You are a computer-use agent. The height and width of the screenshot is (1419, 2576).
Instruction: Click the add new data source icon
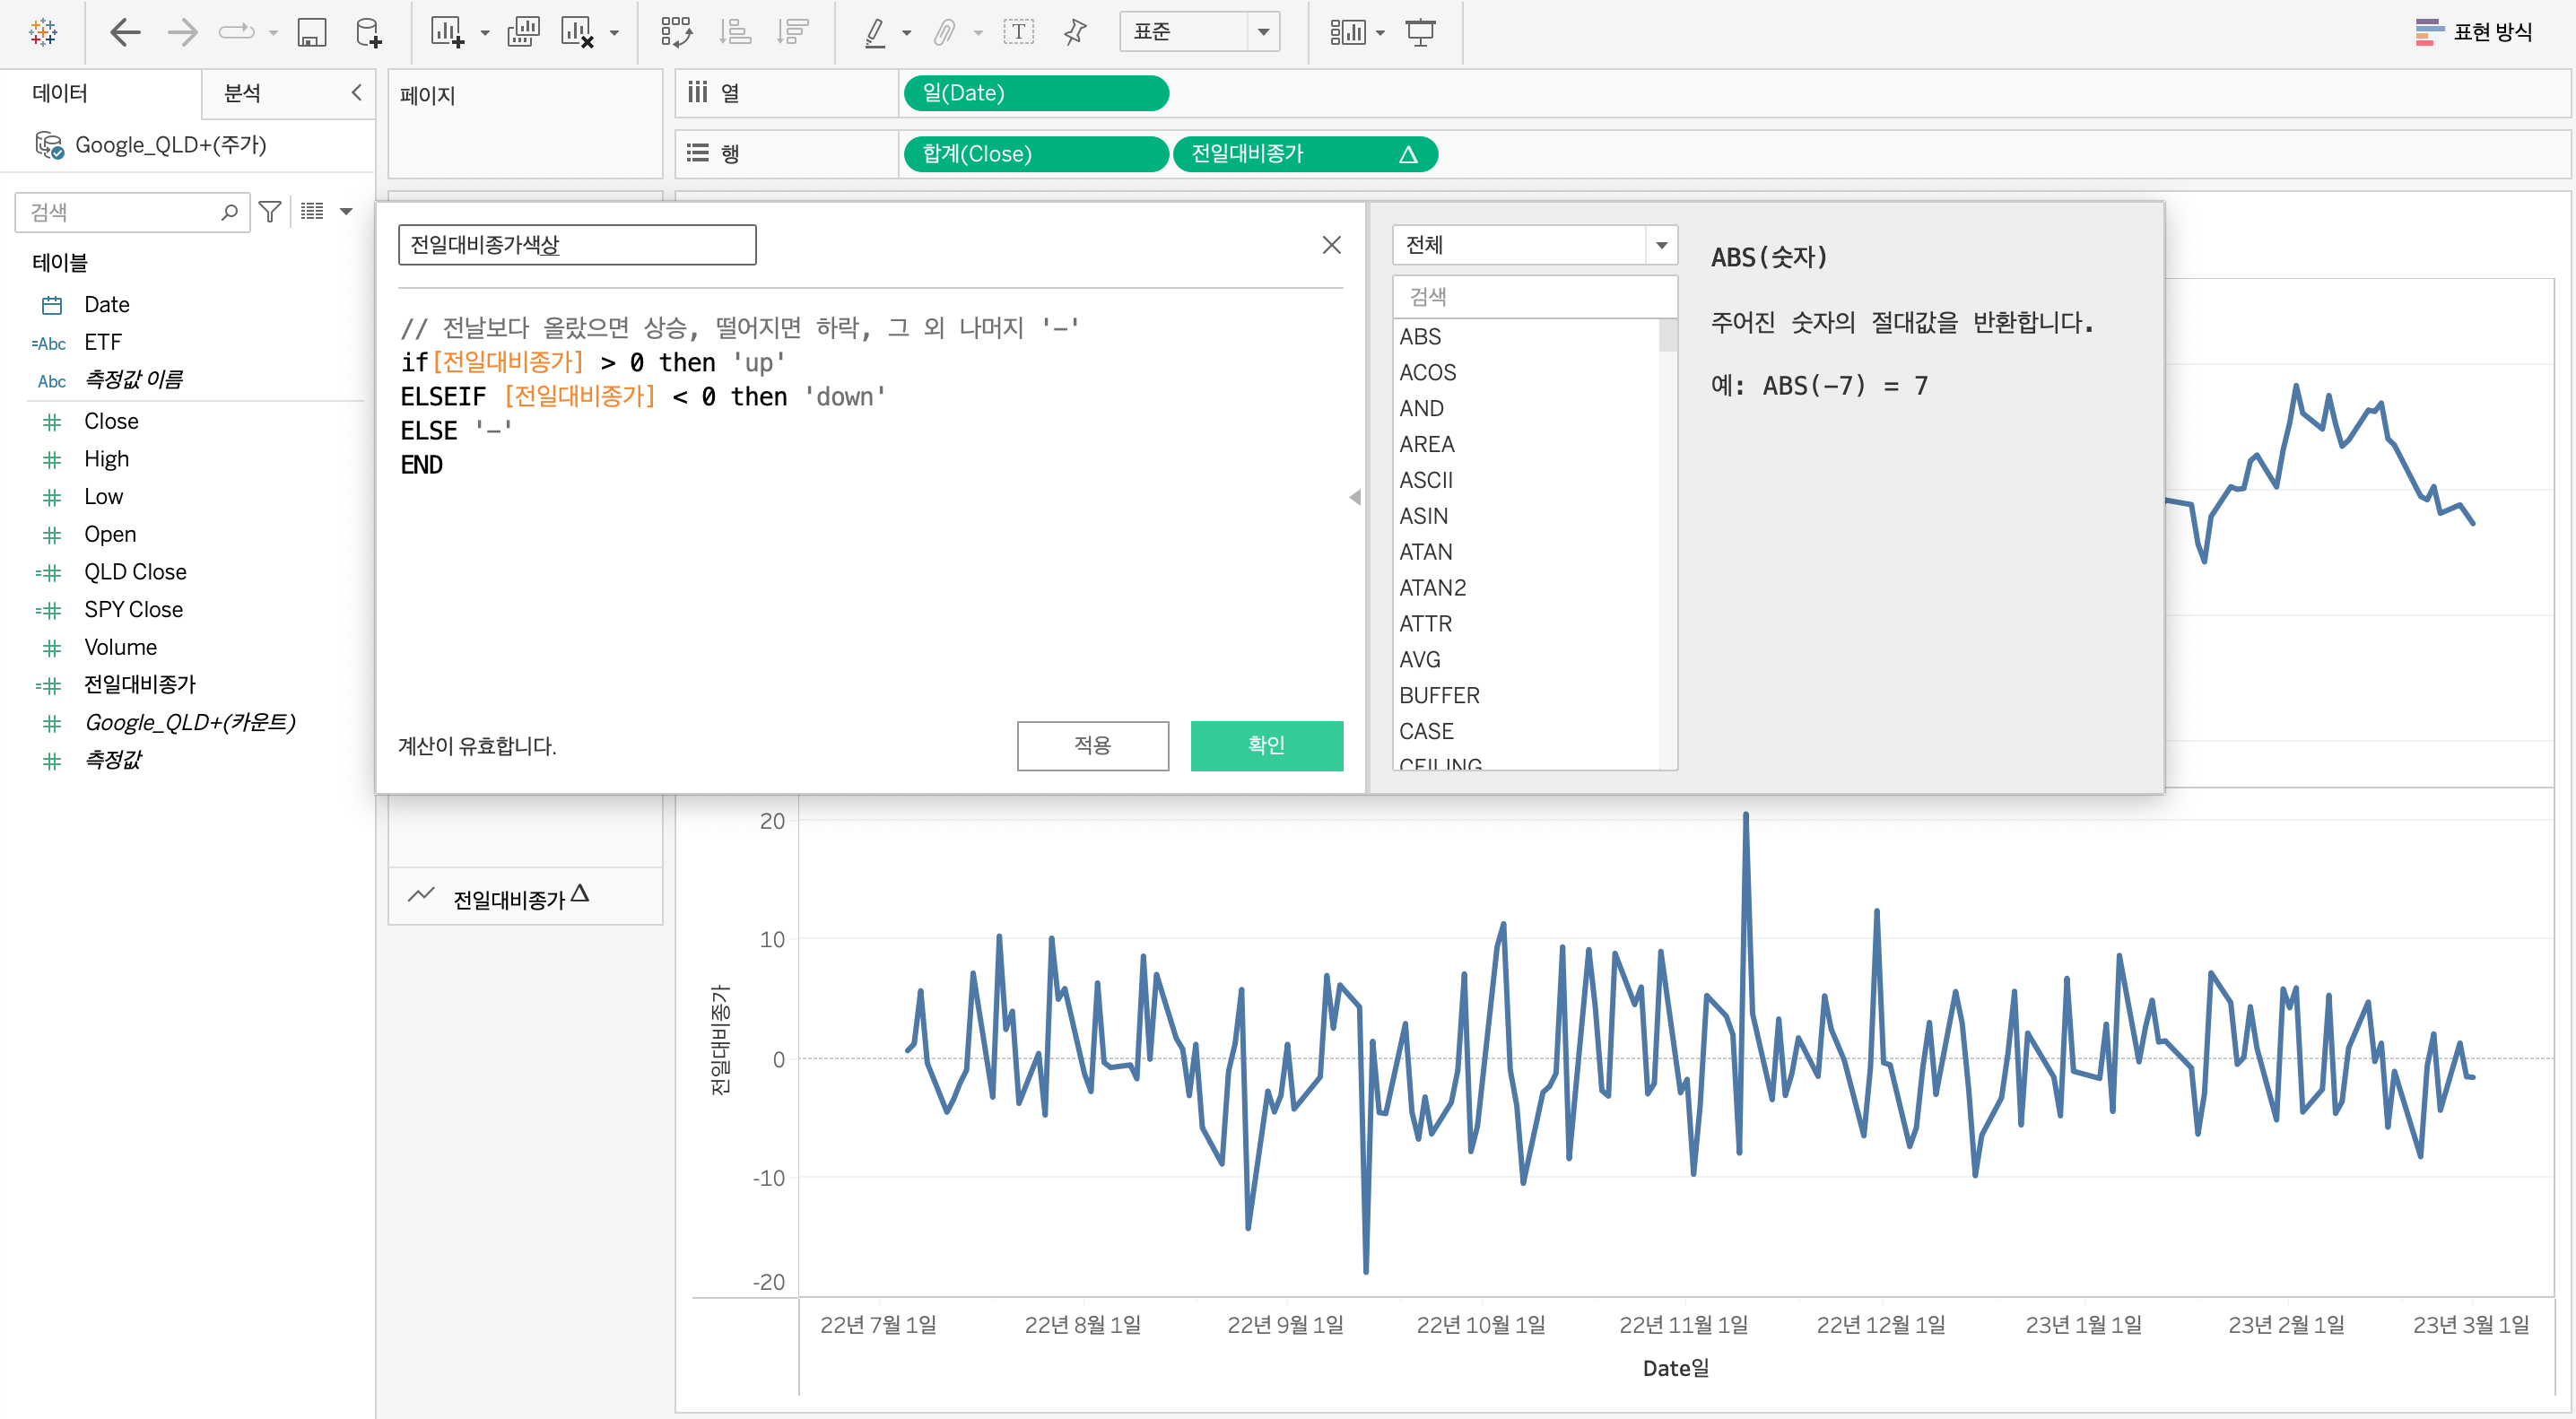pos(368,32)
